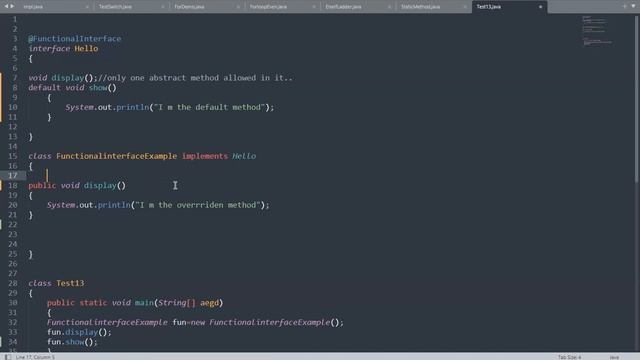640x360 pixels.
Task: Click line number 28 in the gutter
Action: point(13,283)
